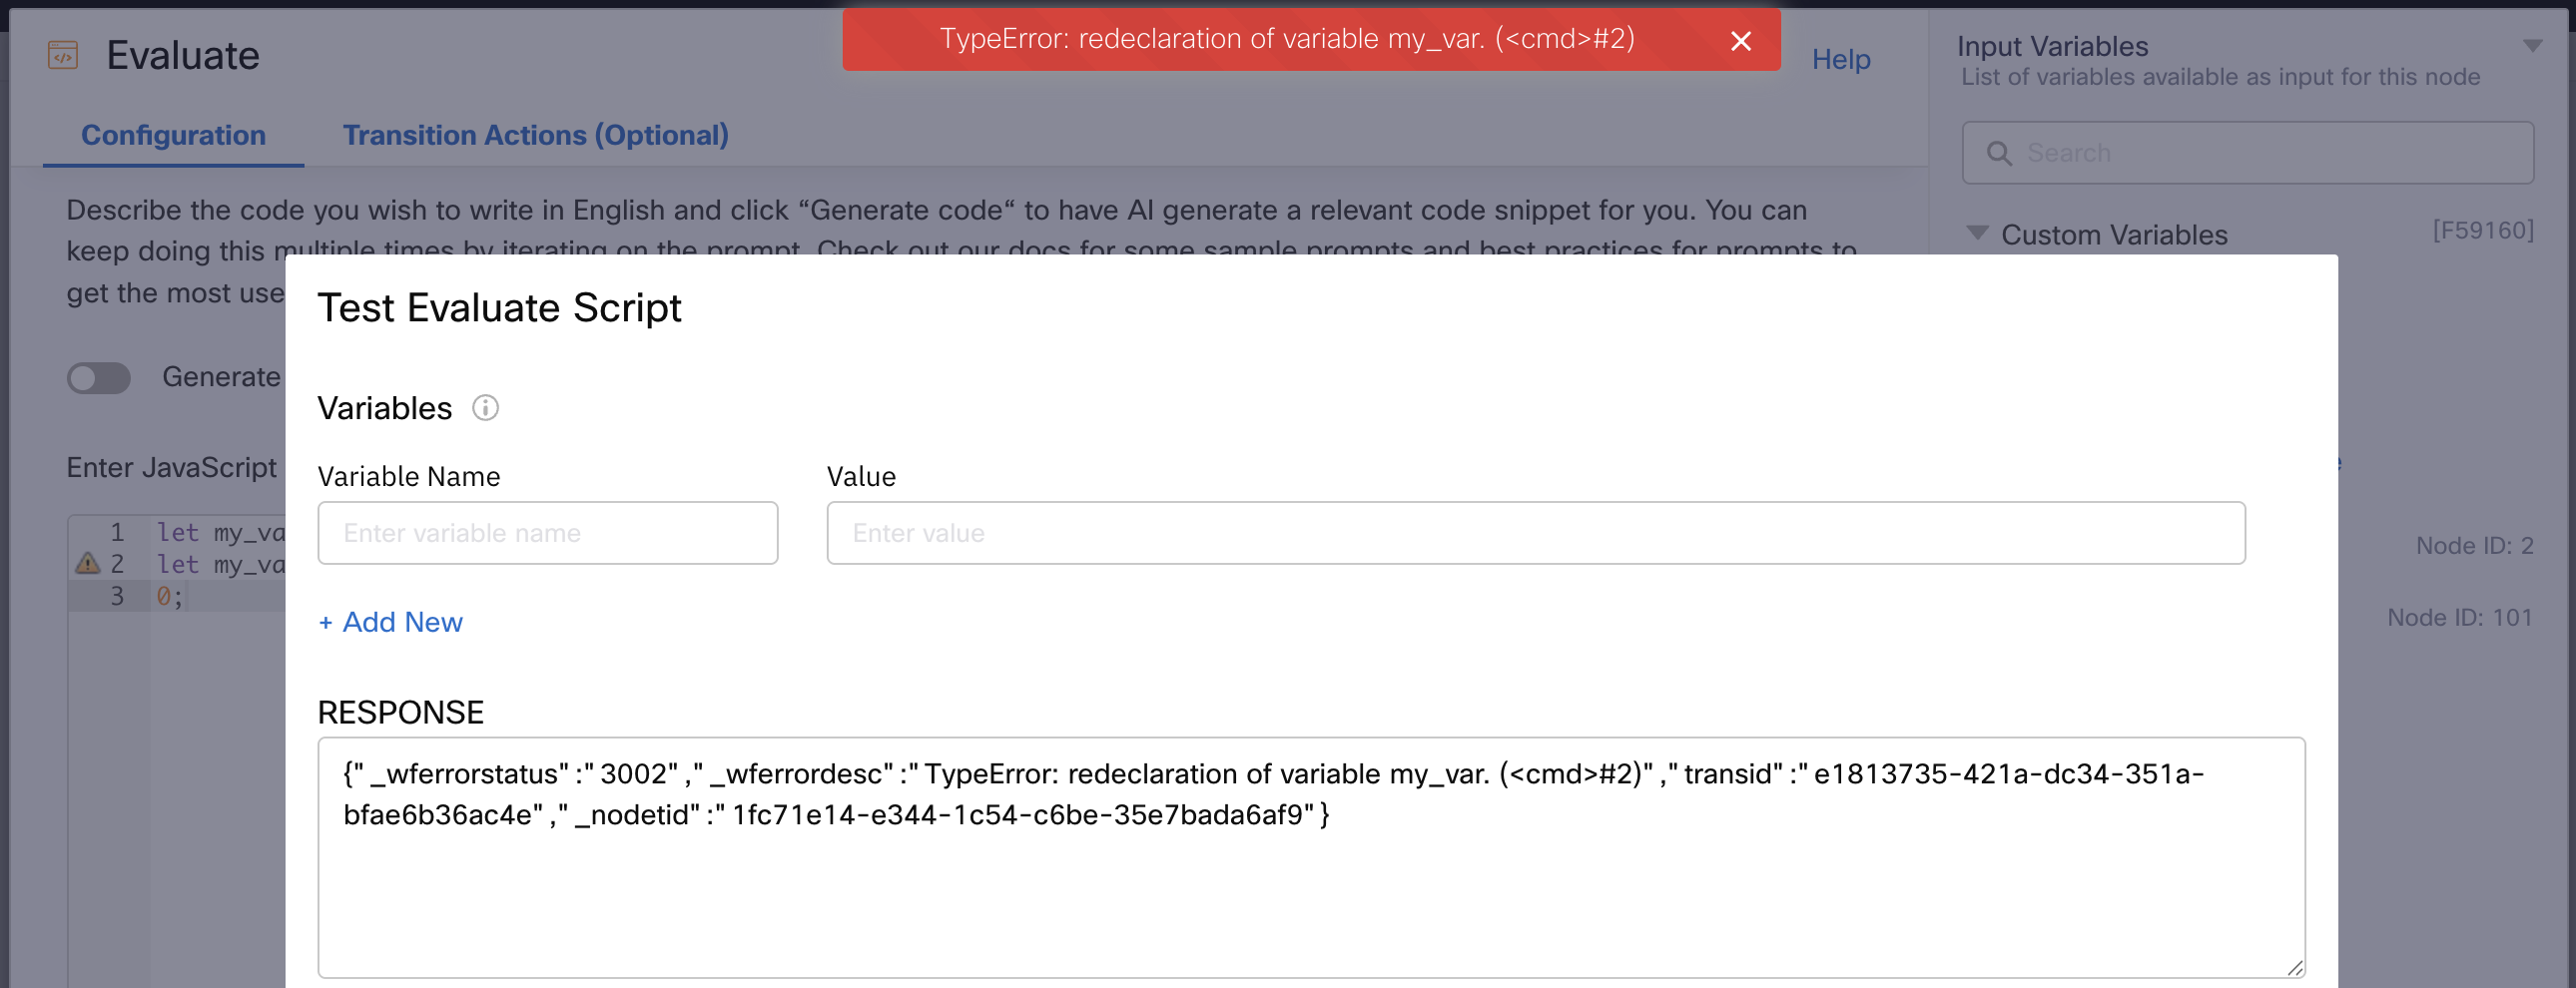Collapse the Custom Variables section
Viewport: 2576px width, 988px height.
[1977, 233]
